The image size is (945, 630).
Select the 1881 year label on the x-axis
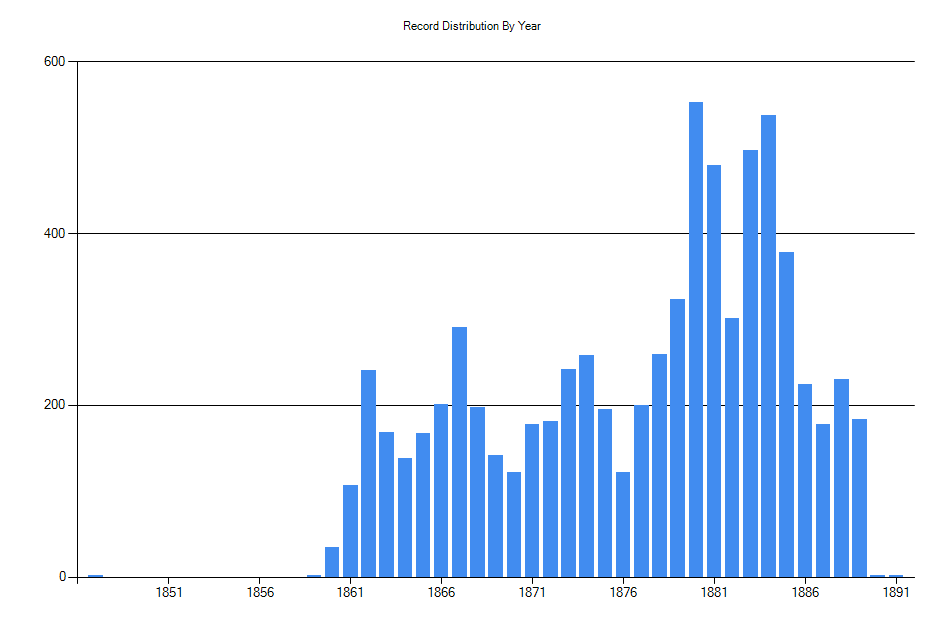point(714,593)
